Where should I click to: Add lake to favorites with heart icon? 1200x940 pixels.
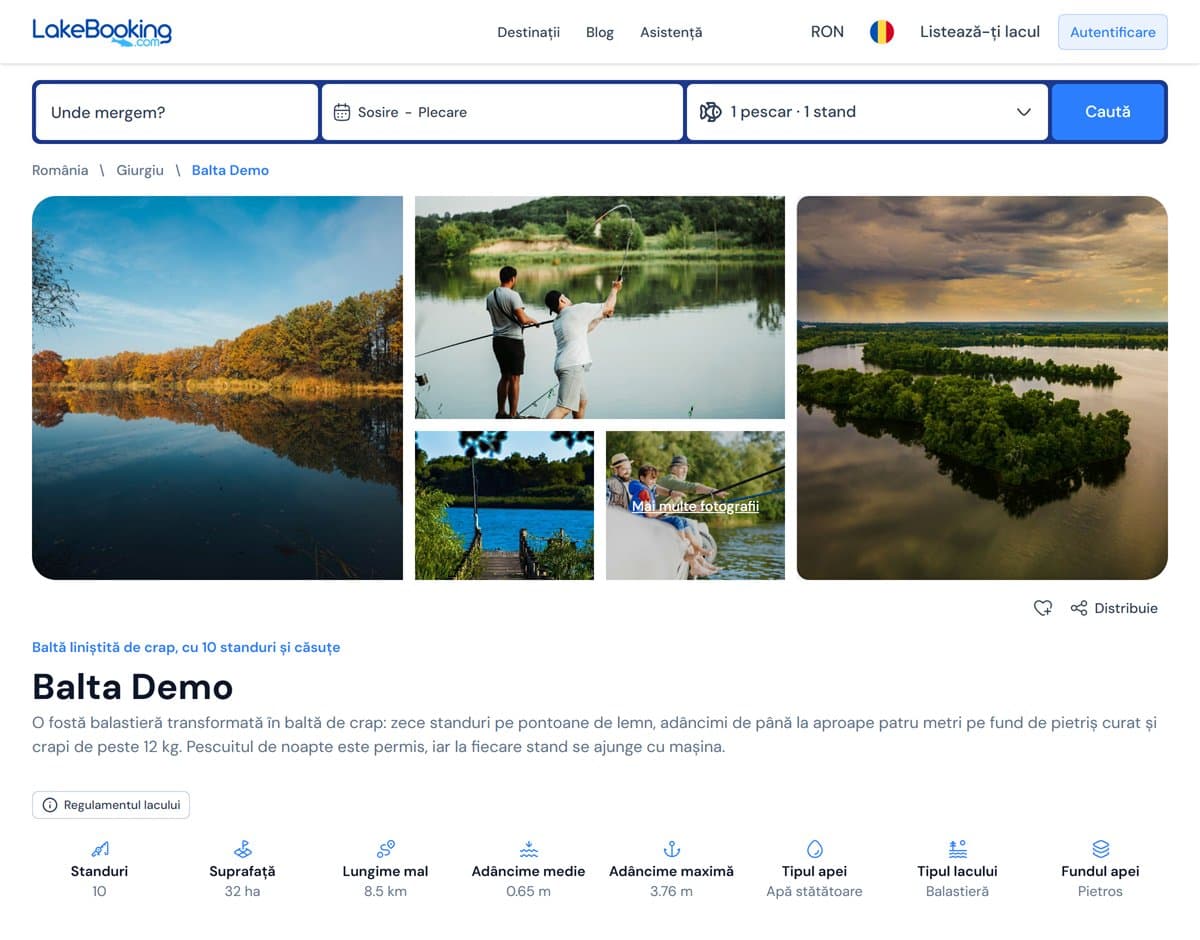1043,608
